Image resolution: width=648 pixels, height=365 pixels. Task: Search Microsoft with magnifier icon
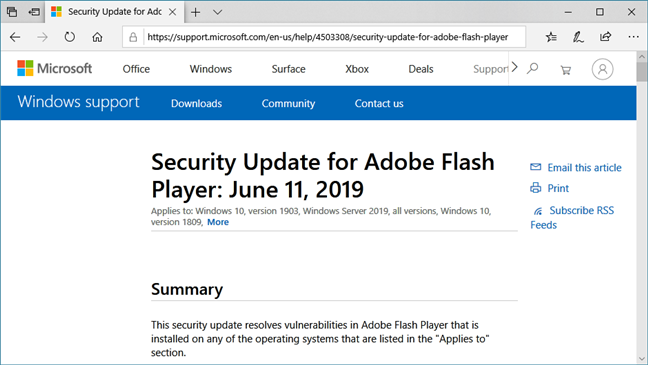point(533,68)
